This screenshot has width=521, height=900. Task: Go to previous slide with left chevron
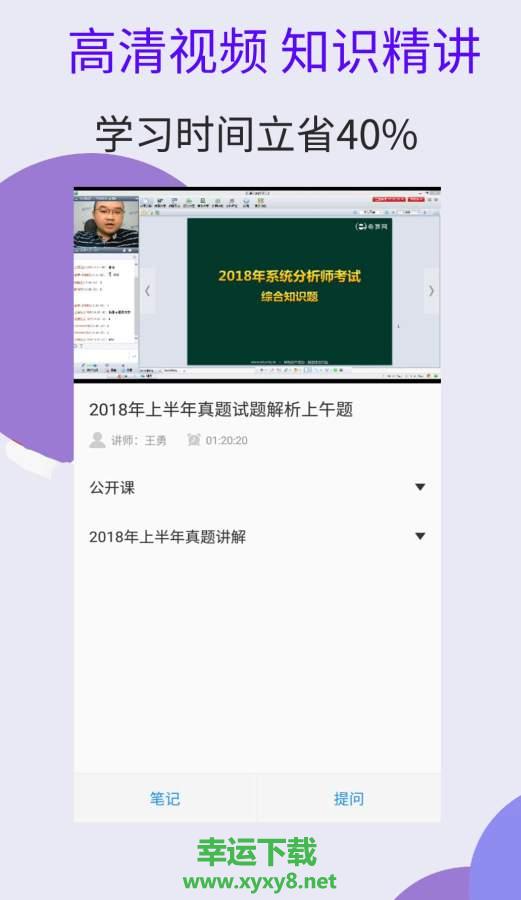tap(147, 291)
